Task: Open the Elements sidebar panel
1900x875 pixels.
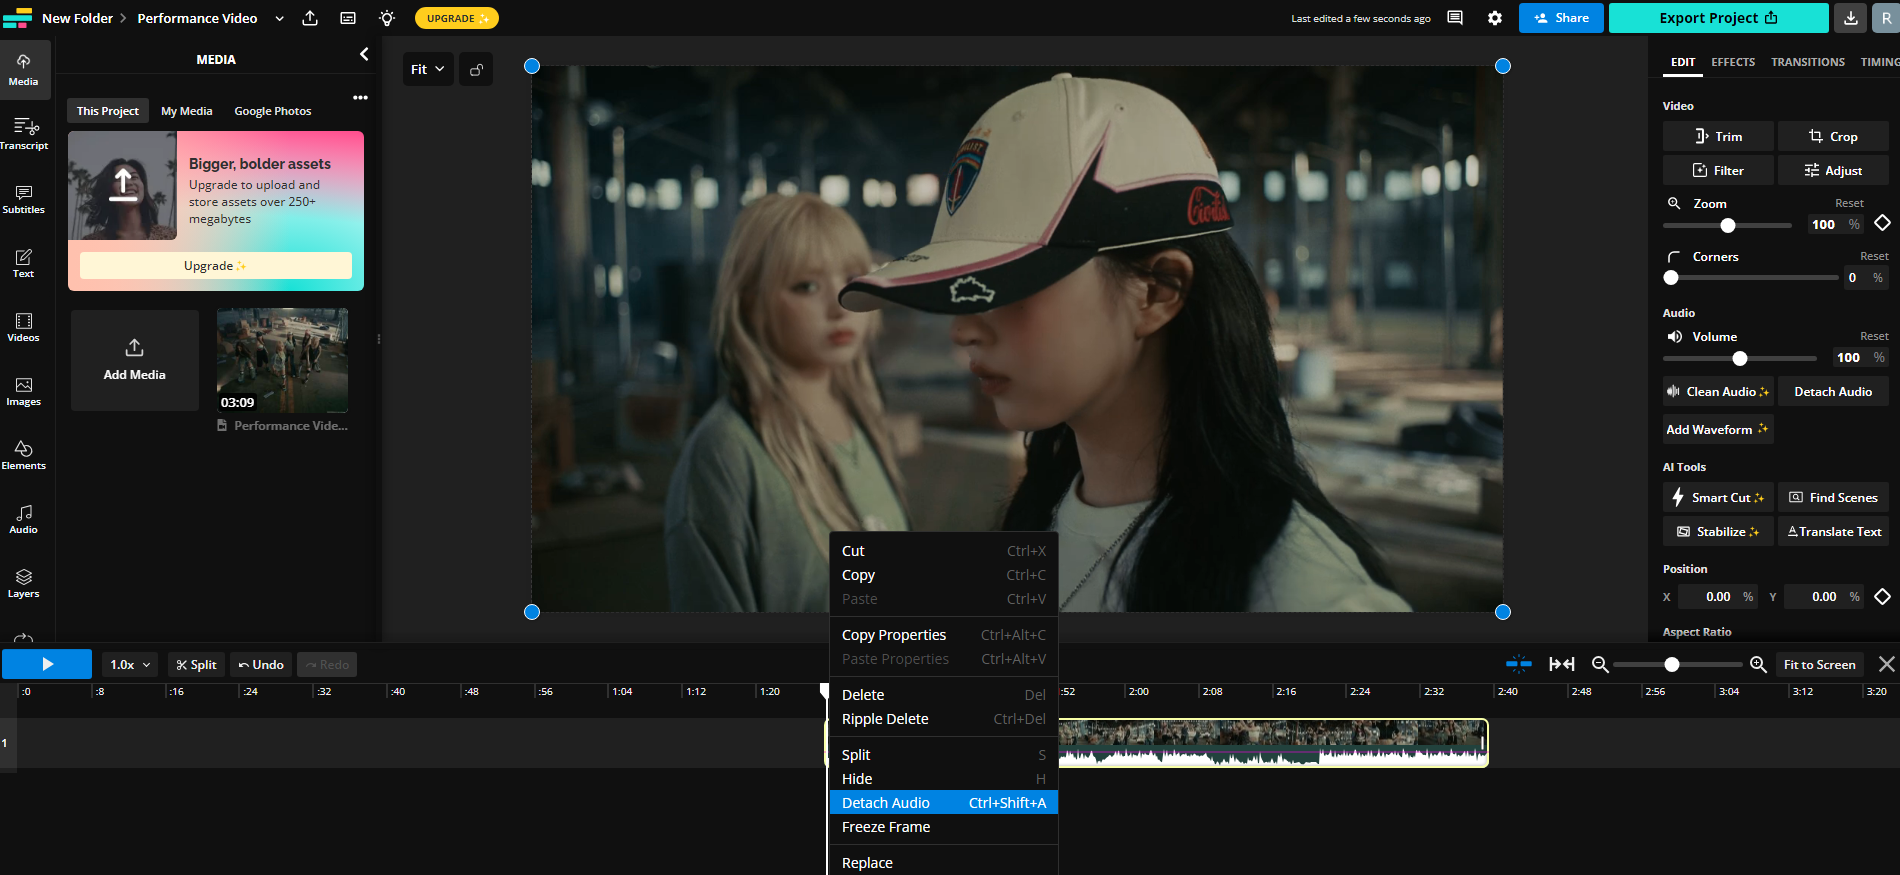Action: (x=24, y=455)
